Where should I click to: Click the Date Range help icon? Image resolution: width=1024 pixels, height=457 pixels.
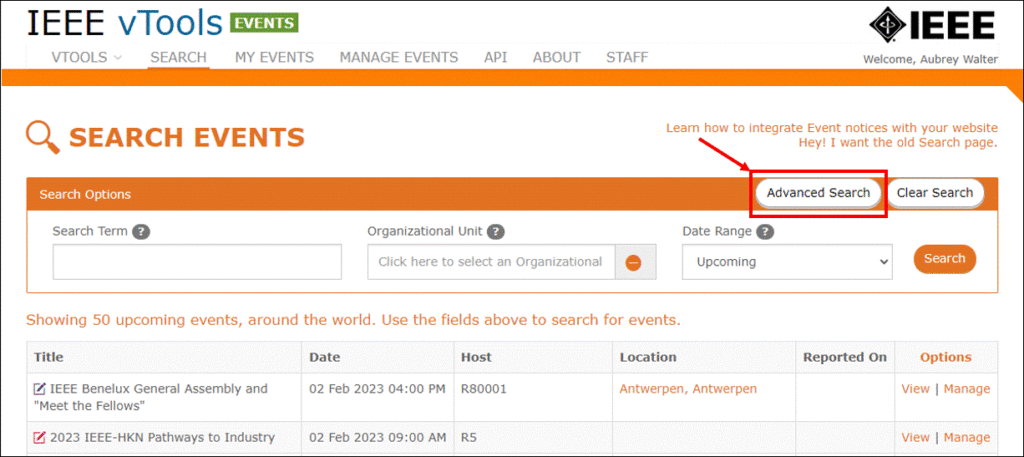tap(765, 231)
